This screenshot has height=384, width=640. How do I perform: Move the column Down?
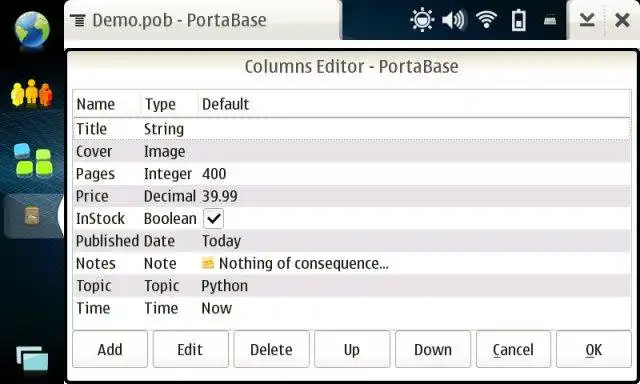click(x=433, y=349)
